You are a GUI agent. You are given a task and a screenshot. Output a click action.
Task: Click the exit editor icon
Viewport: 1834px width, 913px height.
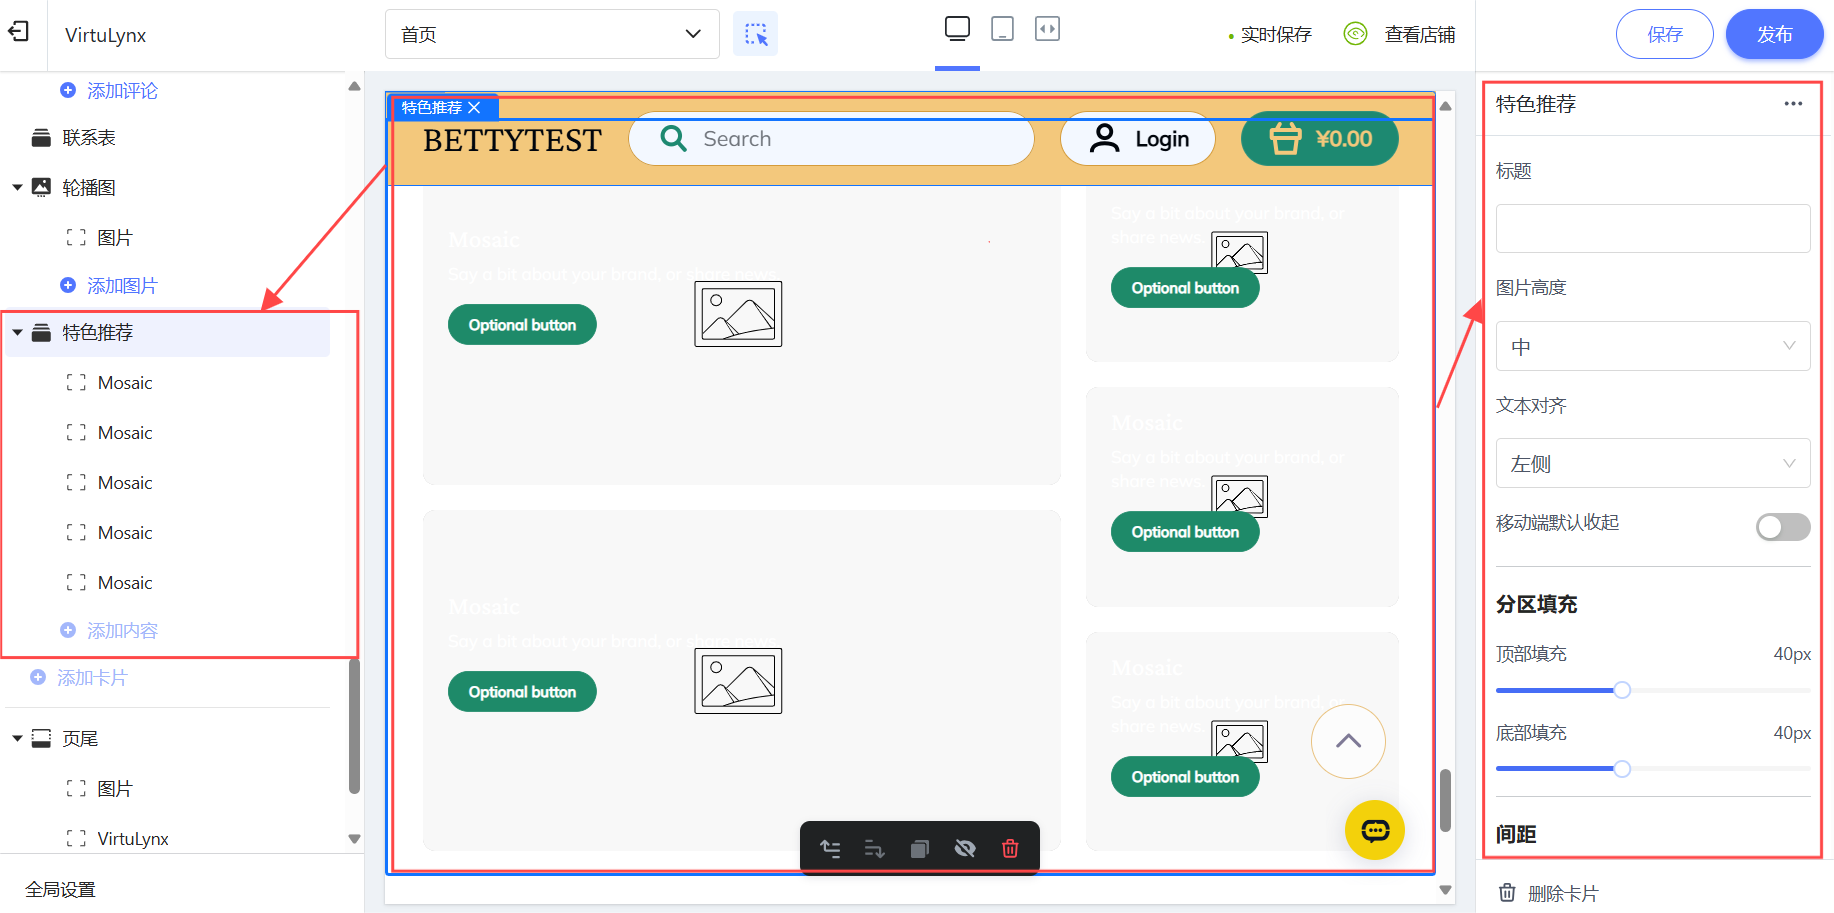(19, 32)
